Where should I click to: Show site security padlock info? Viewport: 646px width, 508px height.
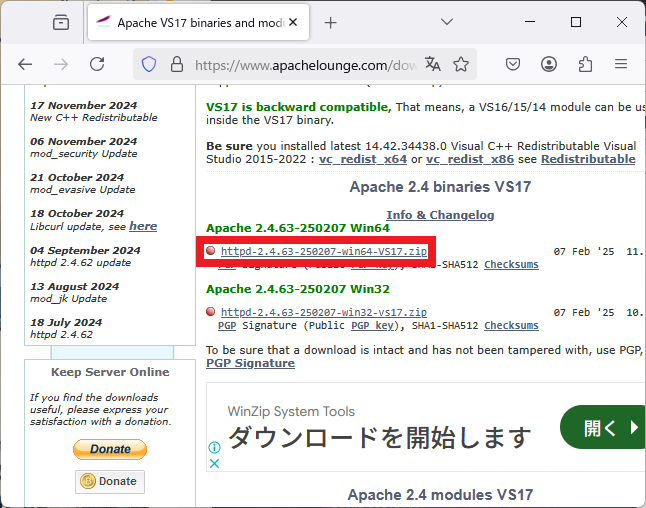[177, 64]
